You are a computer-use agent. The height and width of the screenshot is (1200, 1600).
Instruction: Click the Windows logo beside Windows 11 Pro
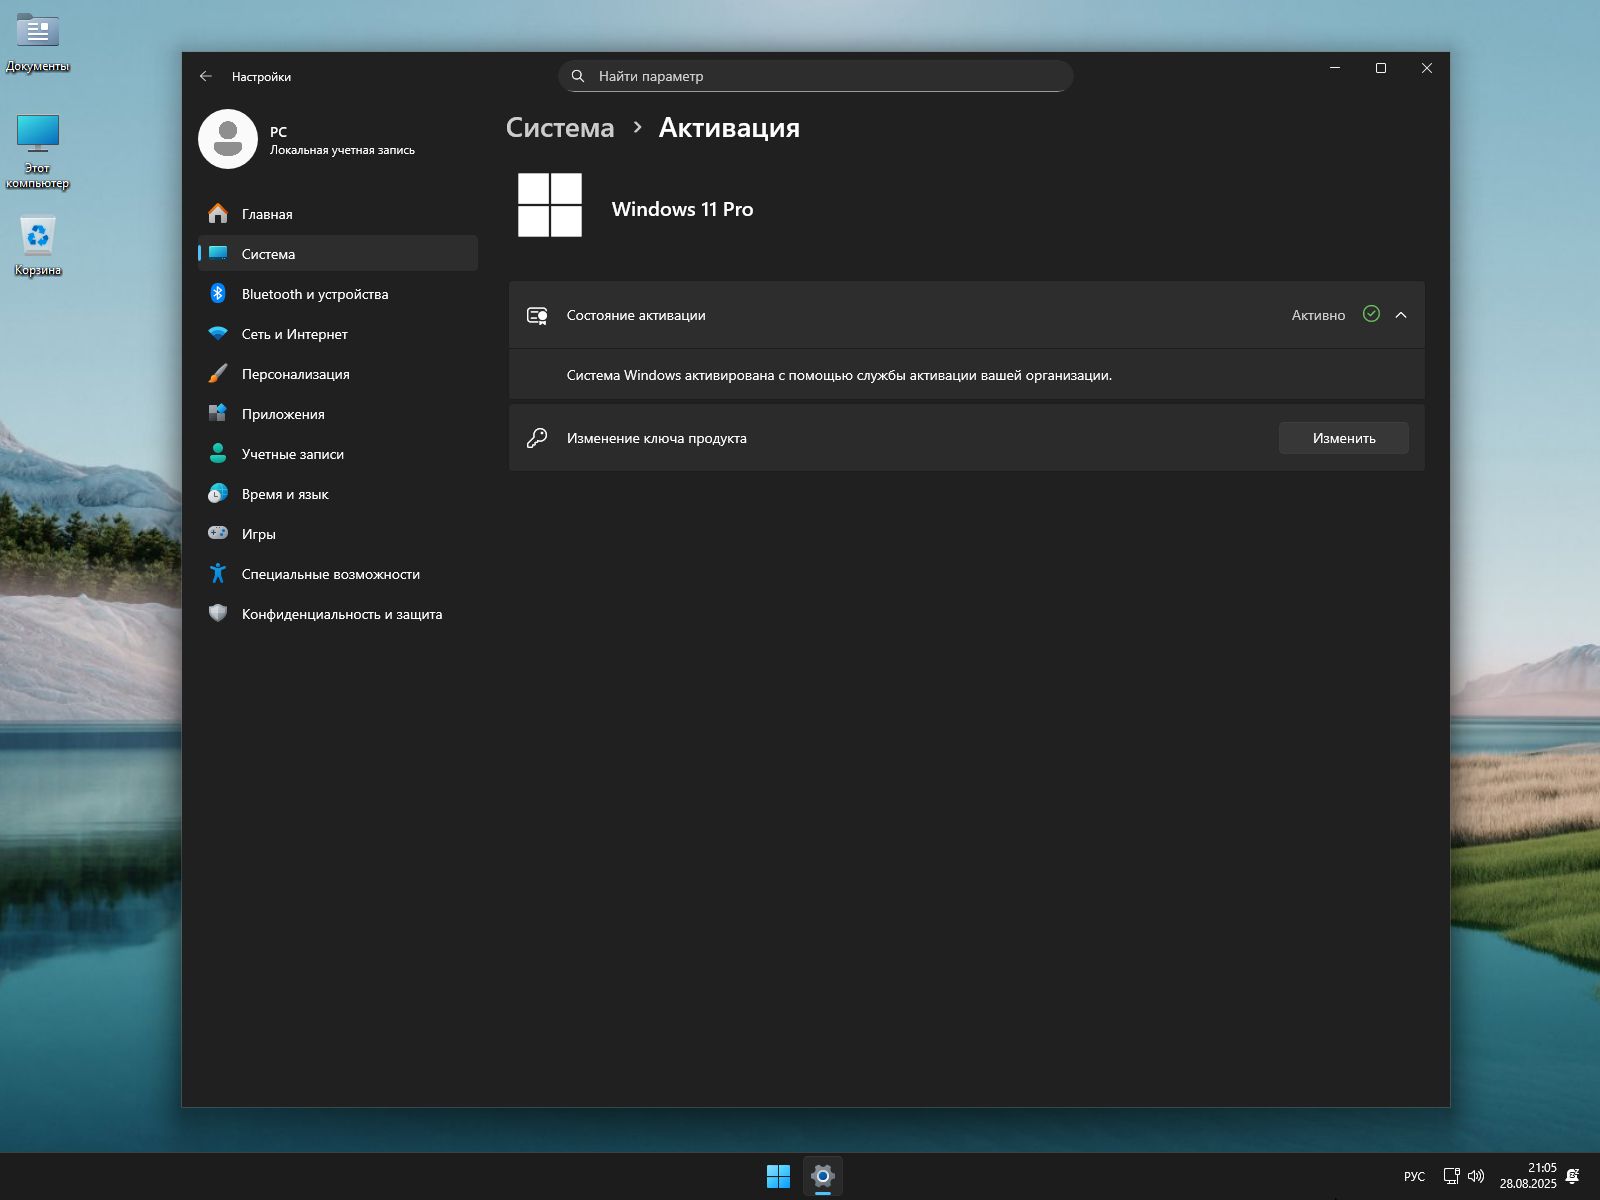[x=550, y=205]
